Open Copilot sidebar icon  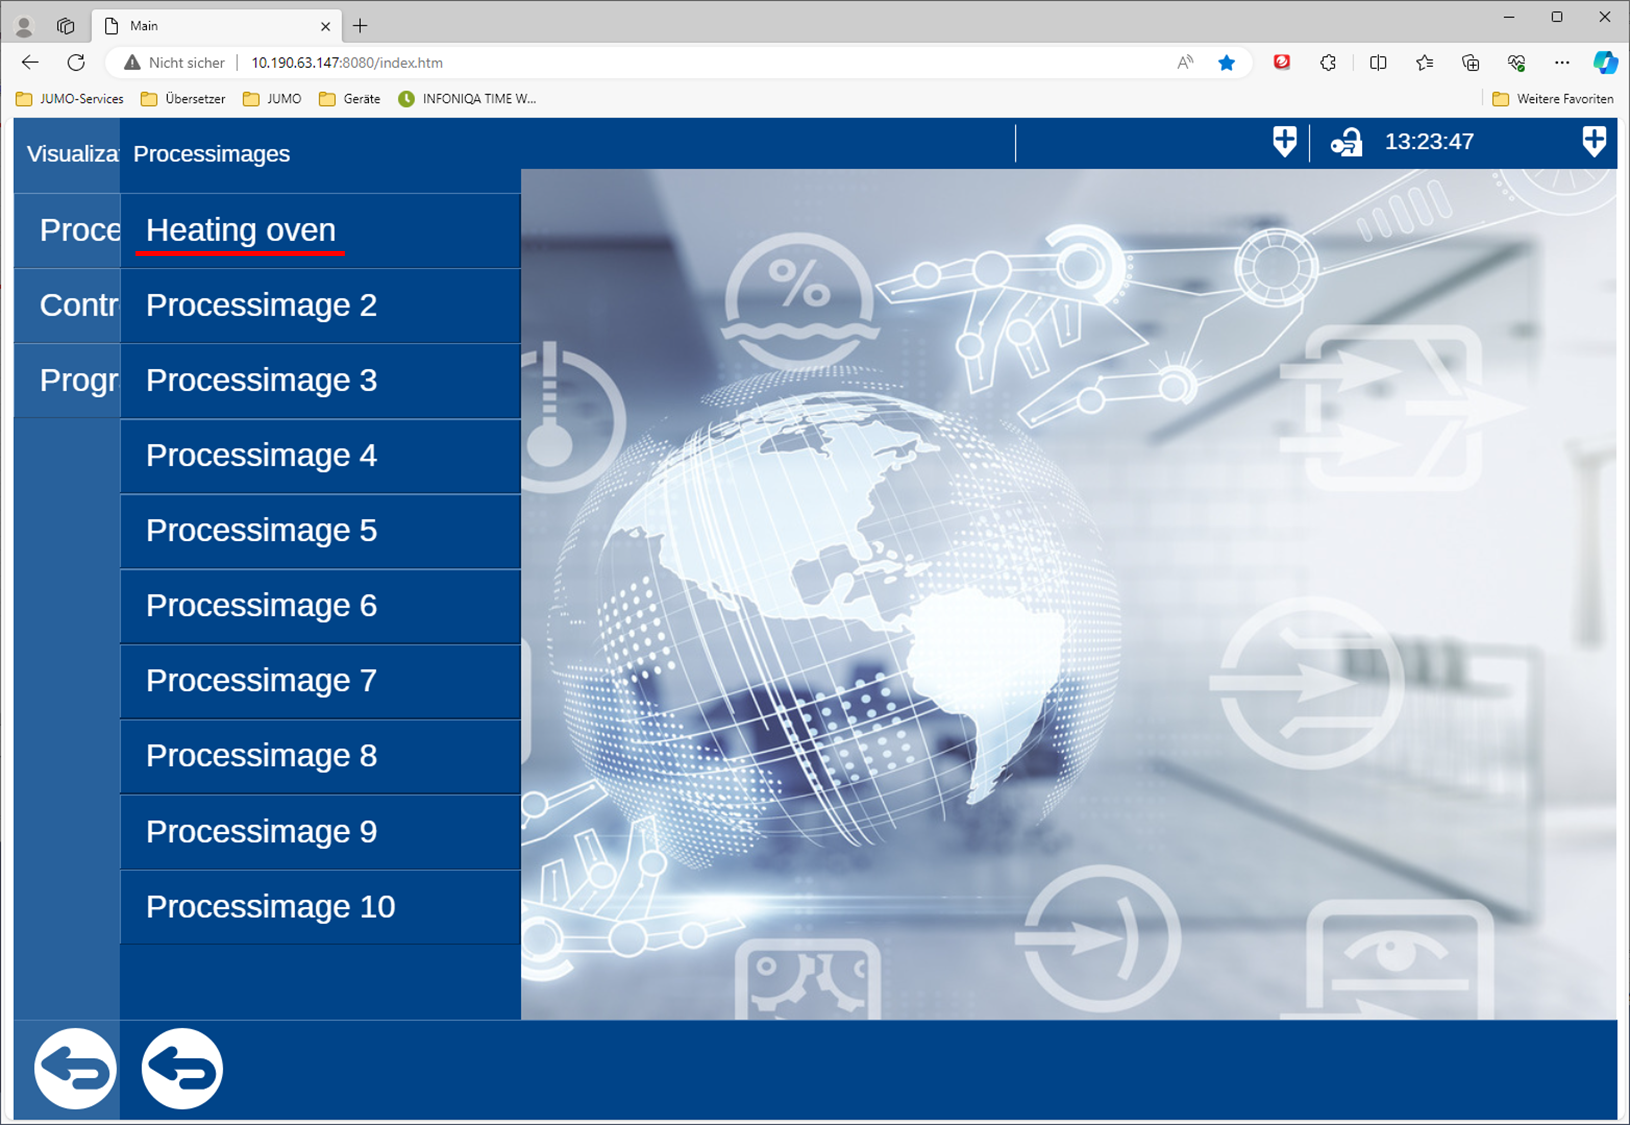[1604, 62]
